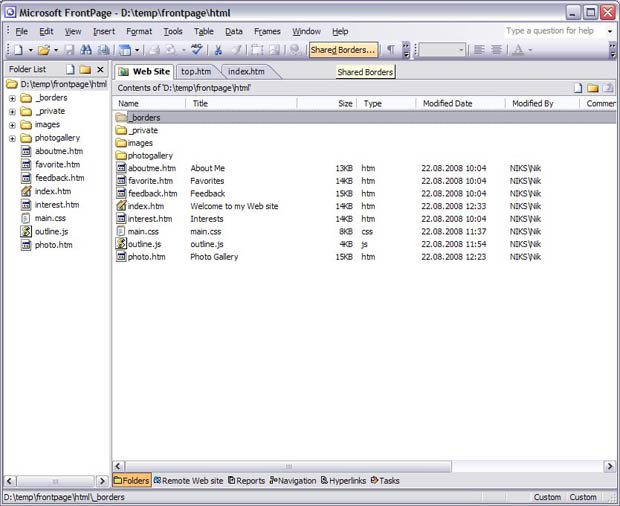Click the Format Painter icon
Image resolution: width=620 pixels, height=506 pixels.
[236, 50]
